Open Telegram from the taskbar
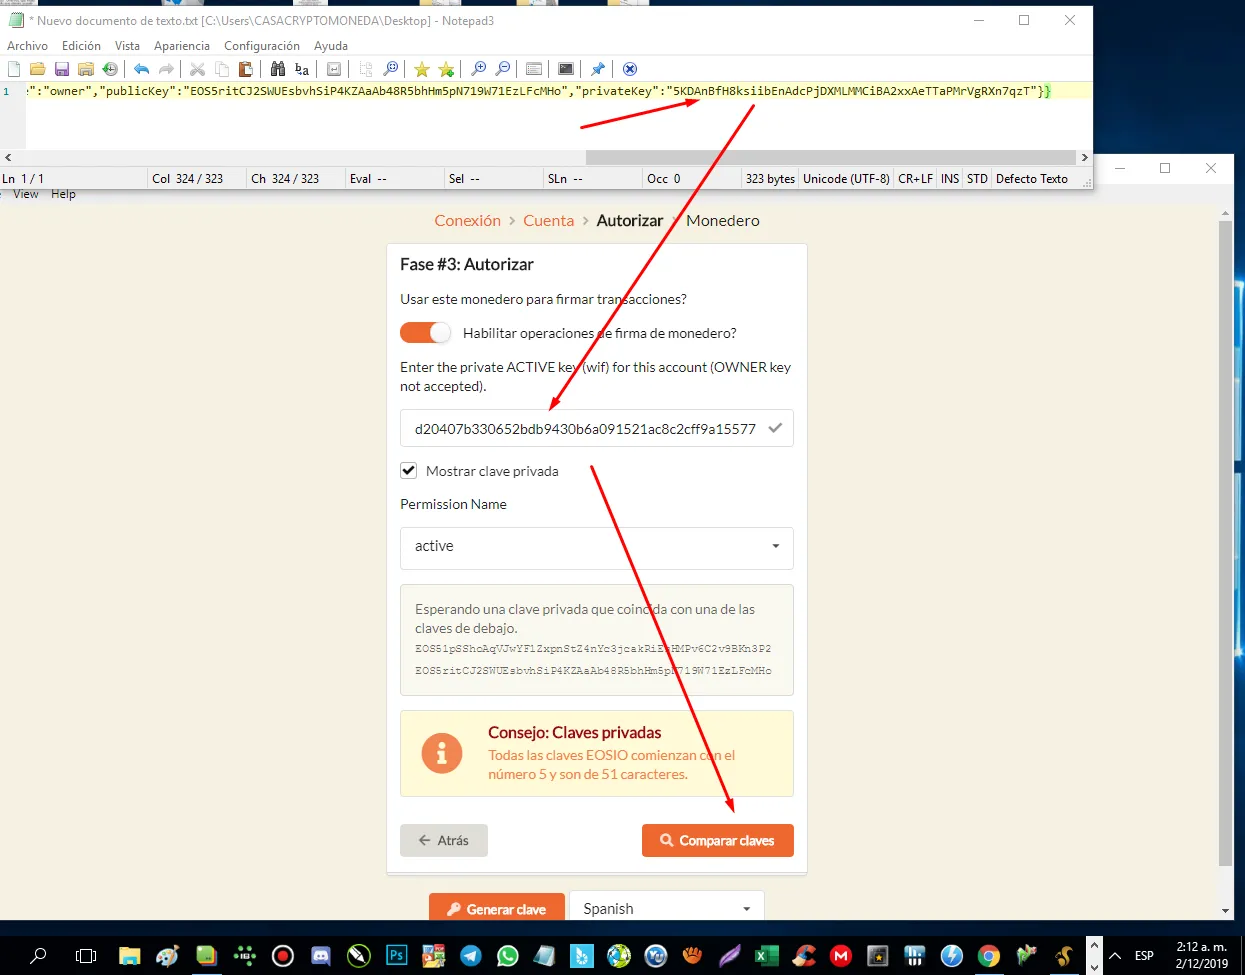Image resolution: width=1245 pixels, height=975 pixels. click(x=471, y=956)
